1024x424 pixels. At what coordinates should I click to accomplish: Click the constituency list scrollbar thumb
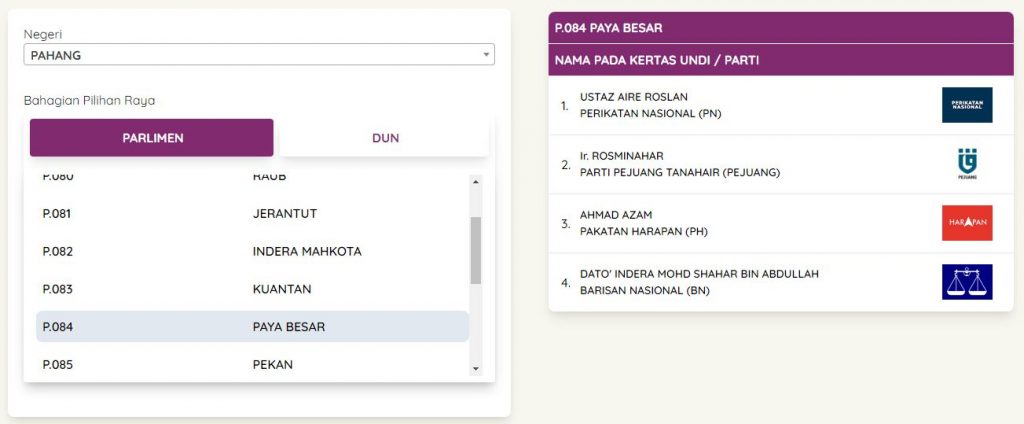[475, 250]
